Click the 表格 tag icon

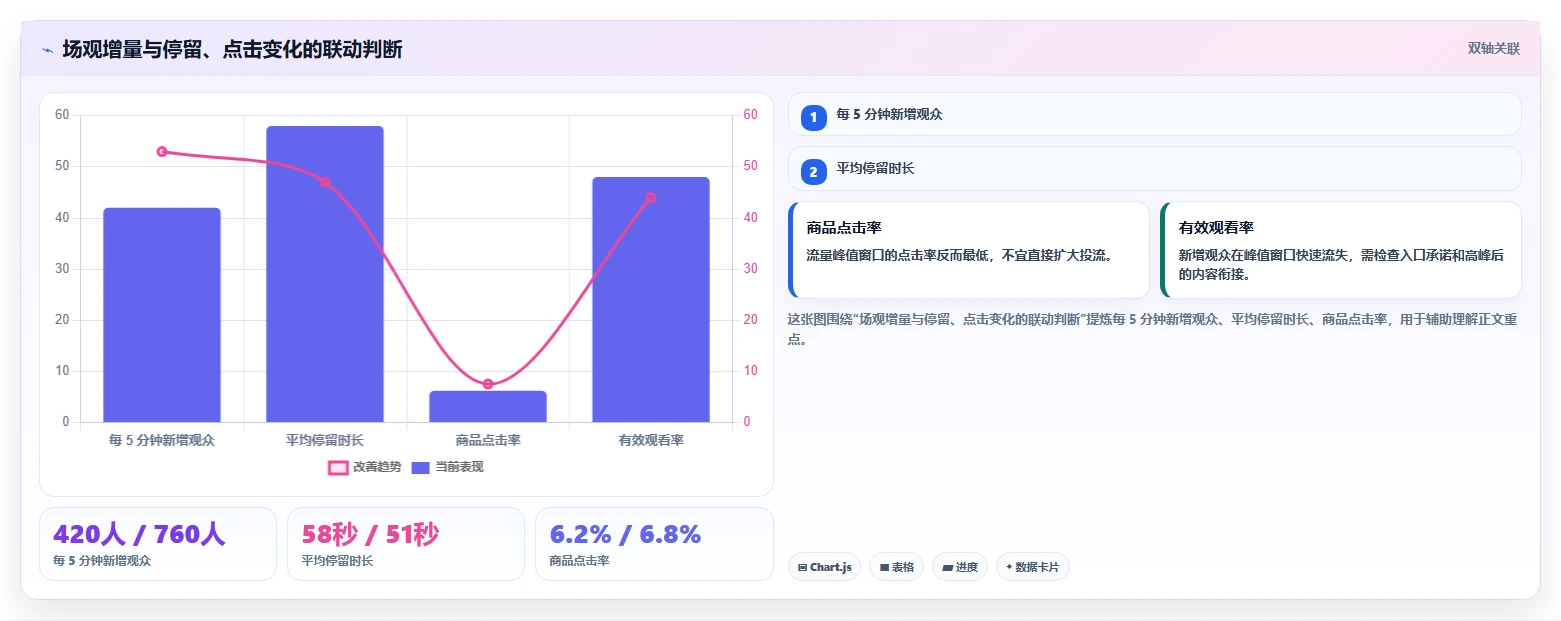click(884, 567)
